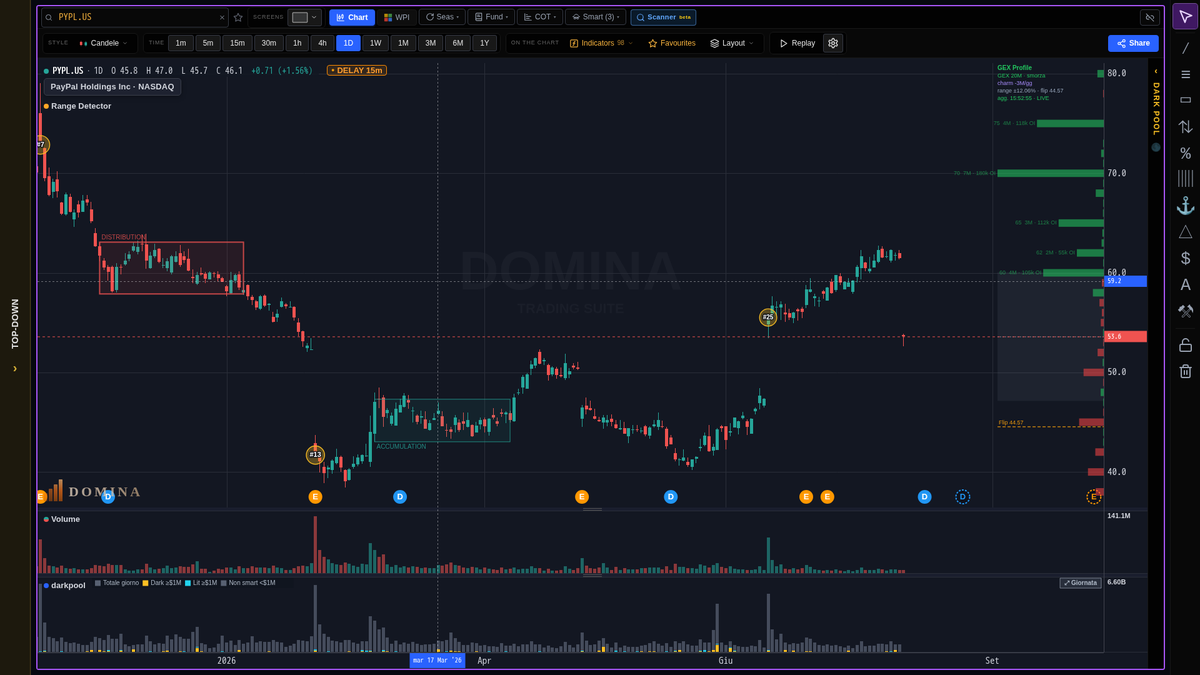1200x675 pixels.
Task: Click the #25 signal marker on the chart
Action: pyautogui.click(x=768, y=317)
